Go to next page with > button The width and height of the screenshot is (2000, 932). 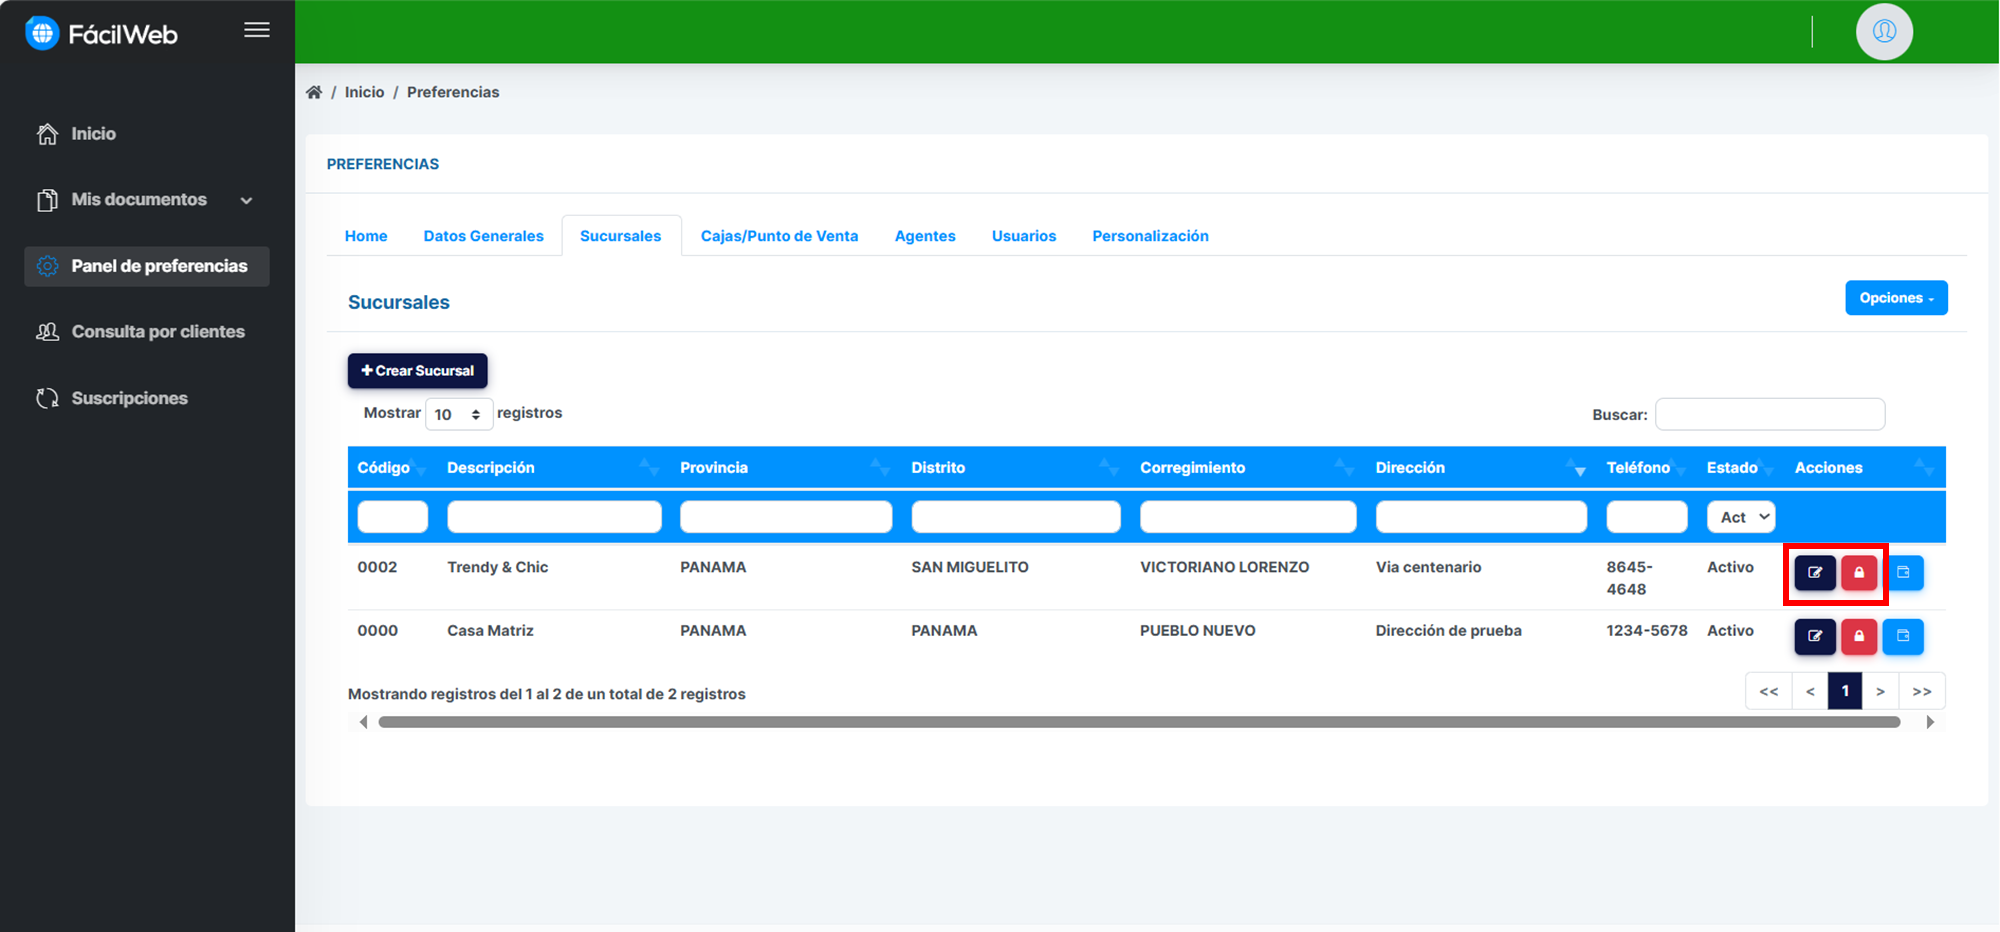(1880, 691)
